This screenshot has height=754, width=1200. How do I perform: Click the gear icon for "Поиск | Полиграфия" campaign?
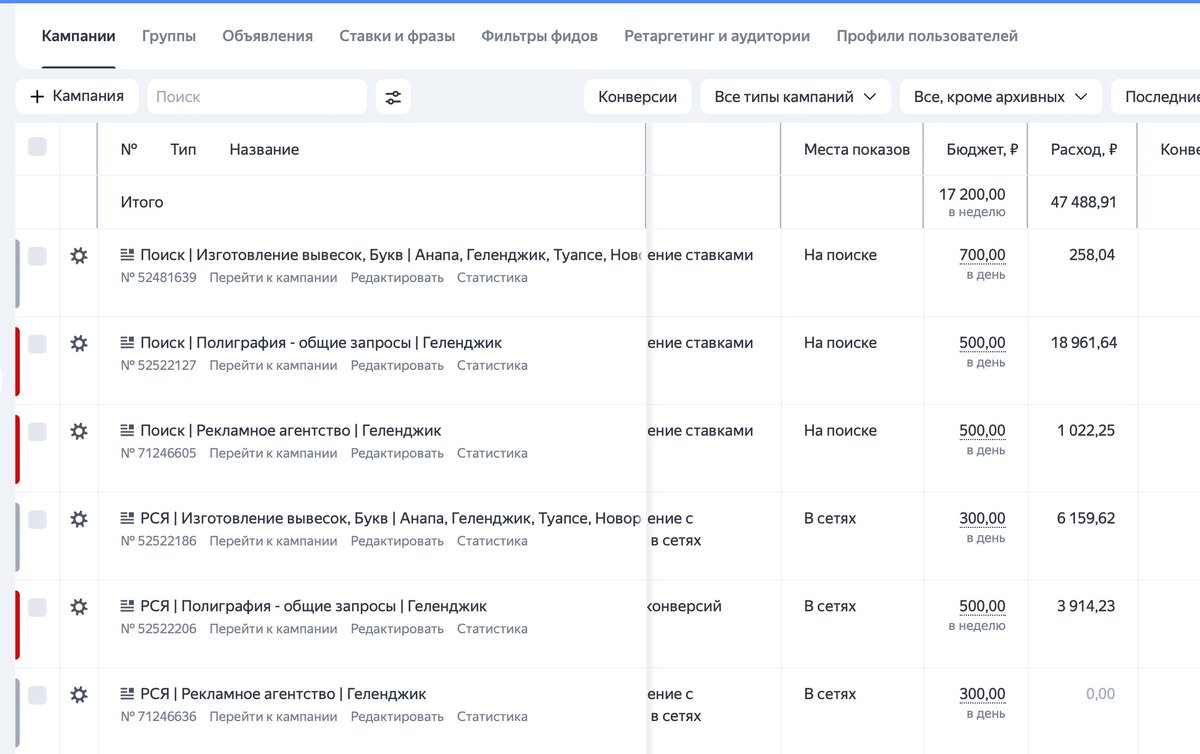79,343
